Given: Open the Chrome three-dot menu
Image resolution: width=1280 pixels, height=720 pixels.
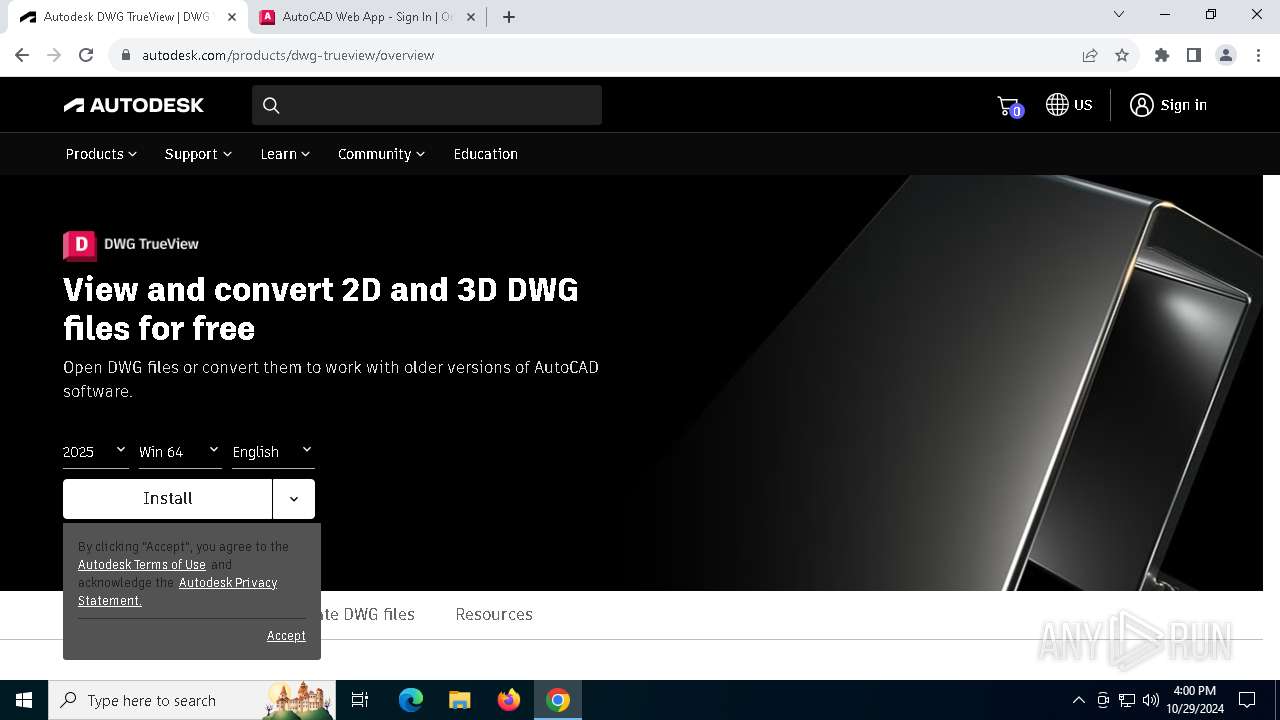Looking at the screenshot, I should (1257, 55).
